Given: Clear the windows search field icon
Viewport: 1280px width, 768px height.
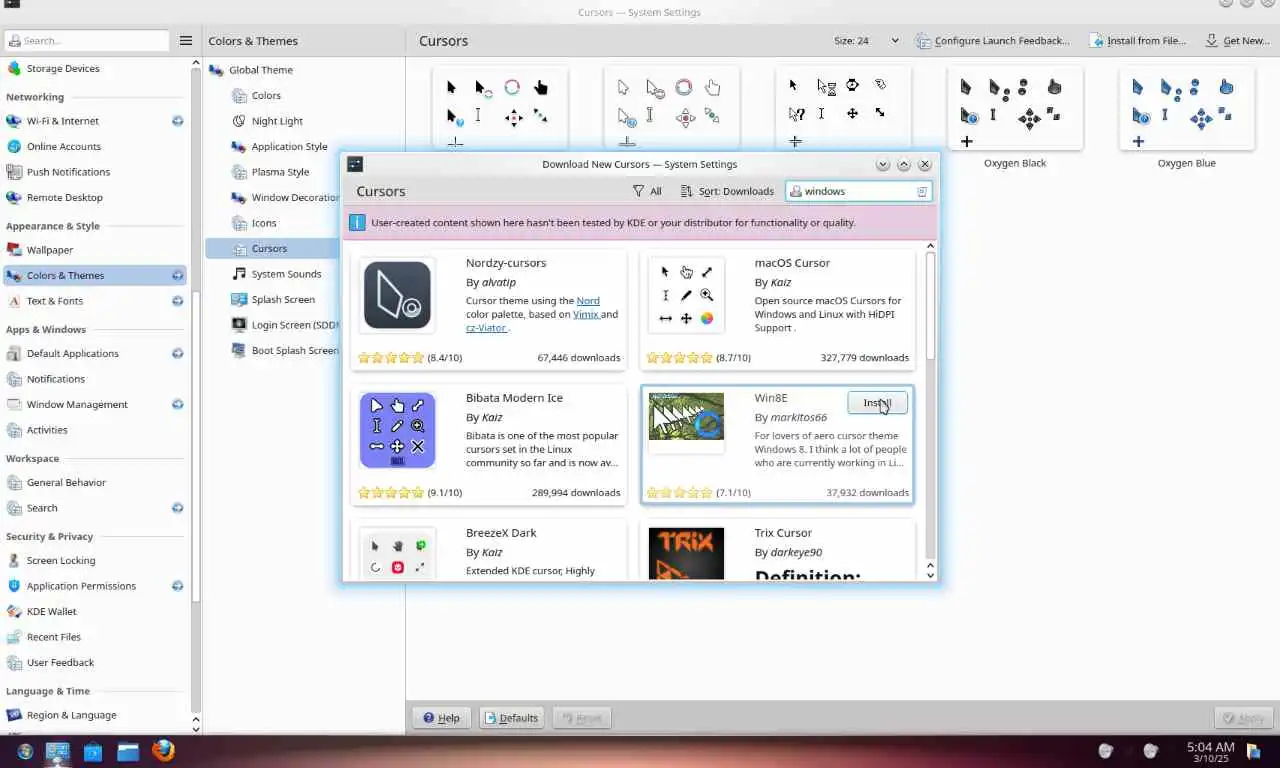Looking at the screenshot, I should (922, 191).
